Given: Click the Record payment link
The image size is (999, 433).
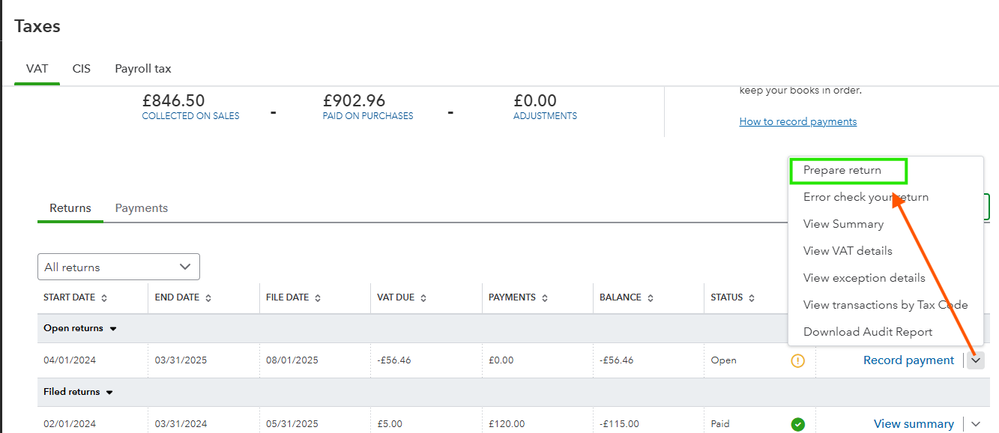Looking at the screenshot, I should (908, 360).
